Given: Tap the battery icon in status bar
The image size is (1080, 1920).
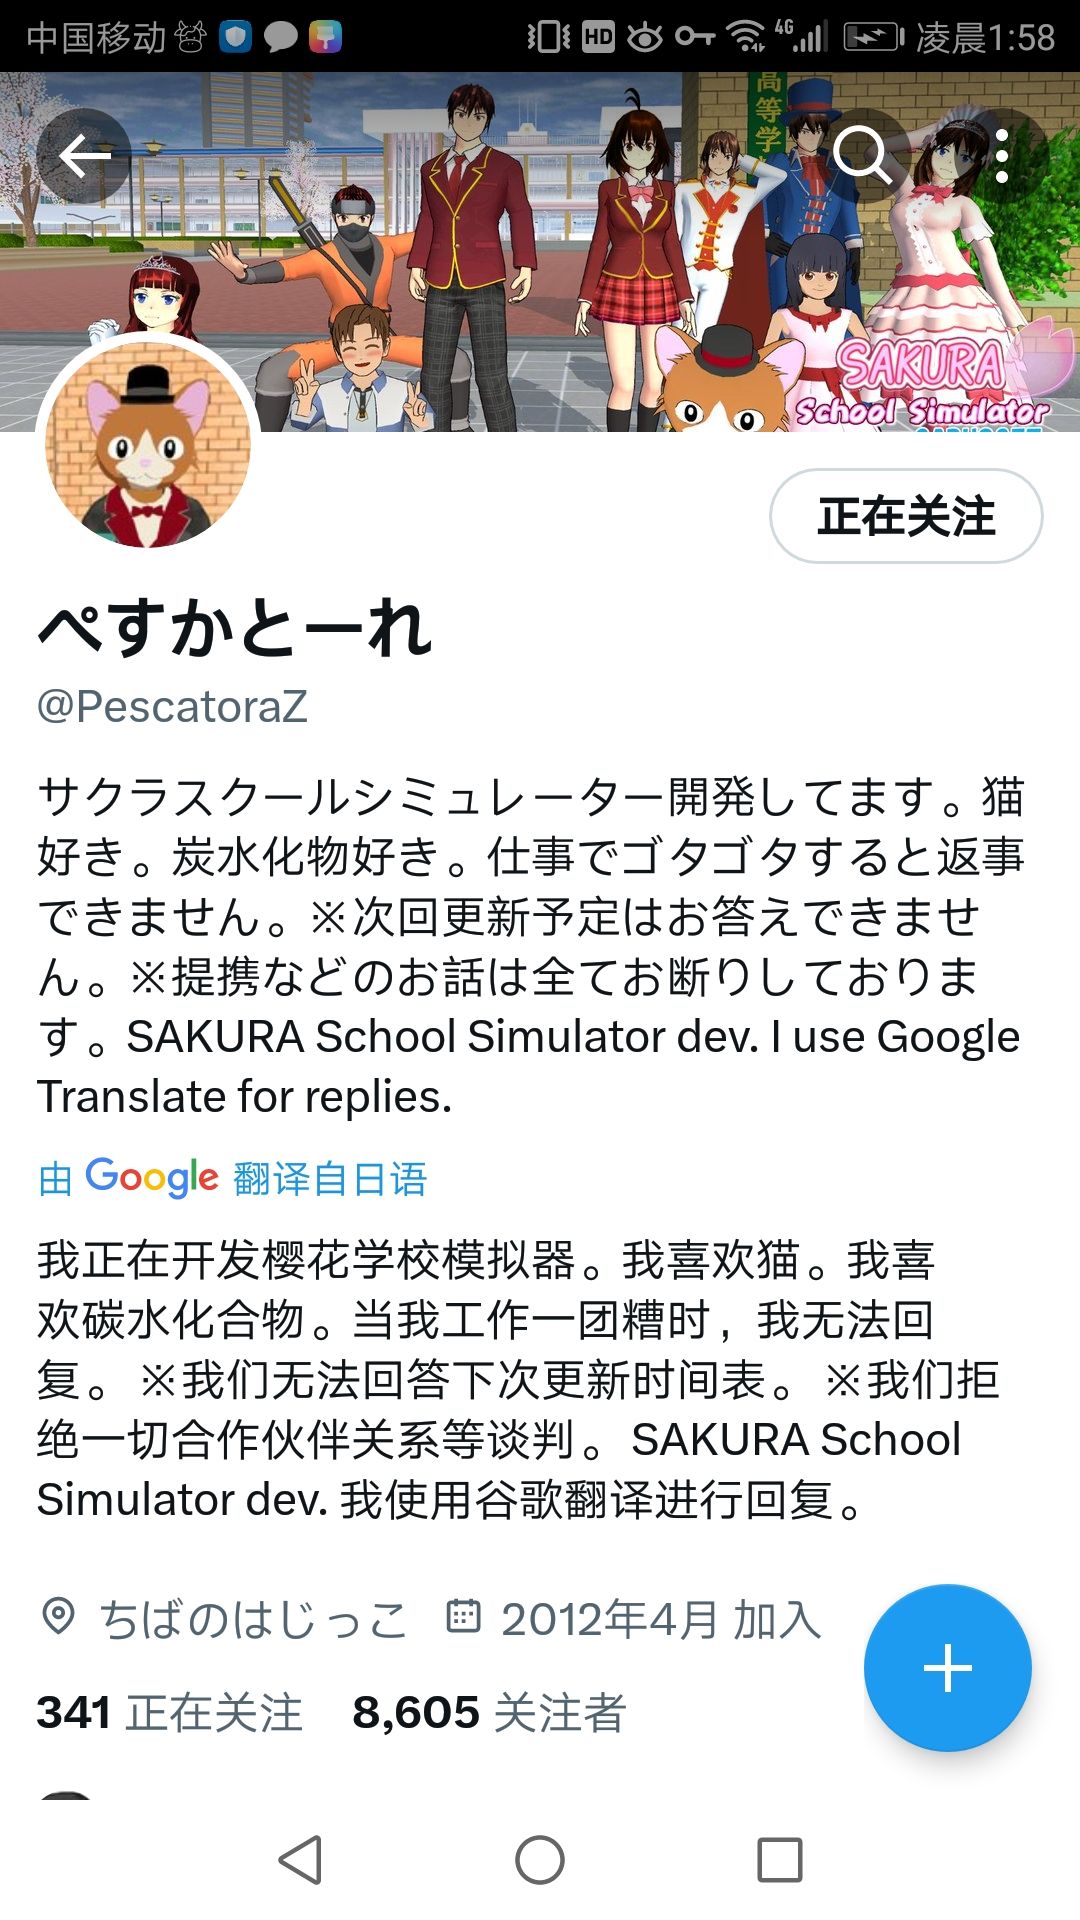Looking at the screenshot, I should click(873, 37).
